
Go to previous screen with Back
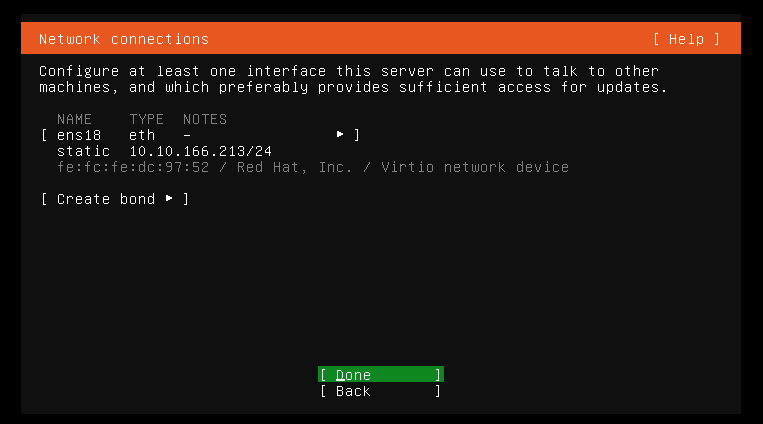click(x=381, y=391)
